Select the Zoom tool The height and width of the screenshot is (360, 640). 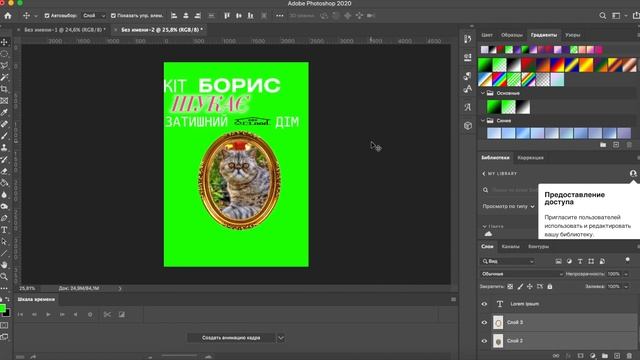4,277
